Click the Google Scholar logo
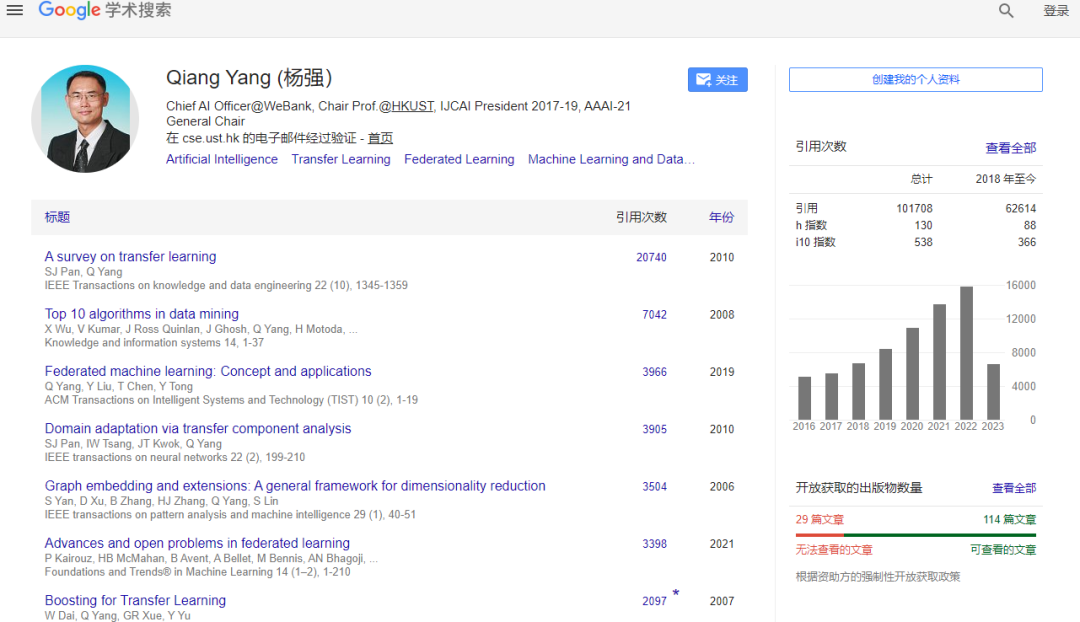 (105, 10)
